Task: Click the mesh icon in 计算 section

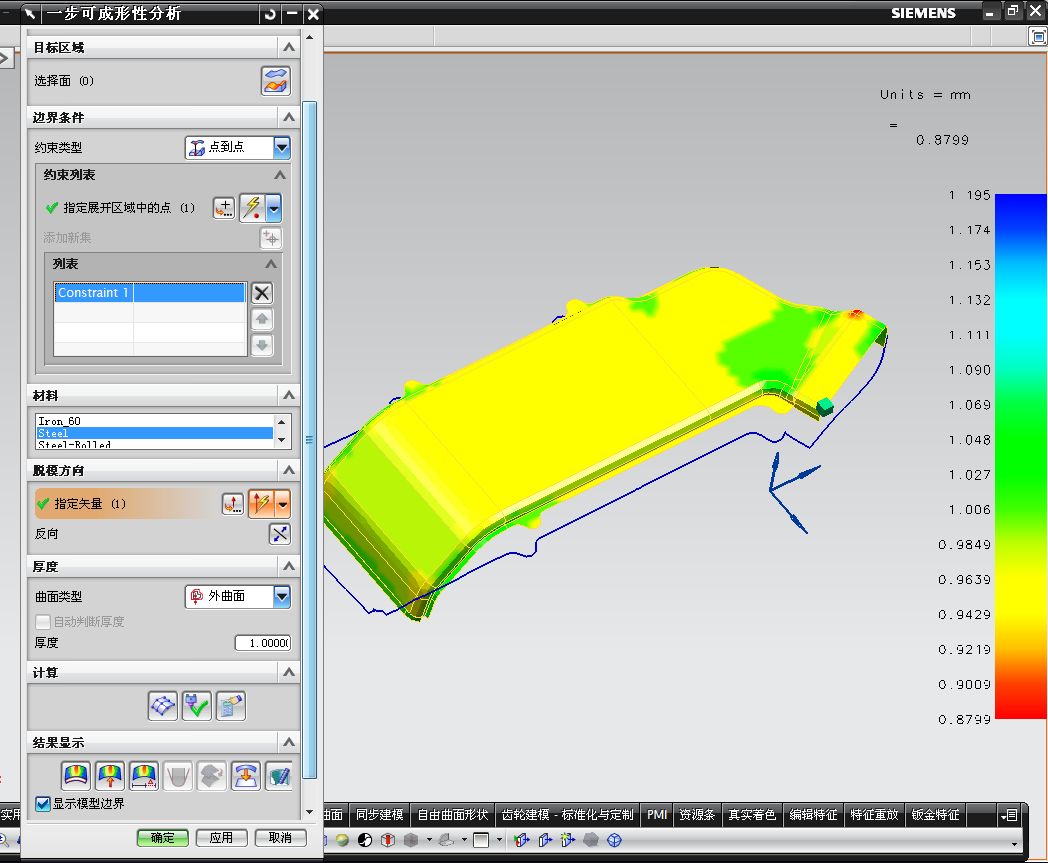Action: tap(163, 706)
